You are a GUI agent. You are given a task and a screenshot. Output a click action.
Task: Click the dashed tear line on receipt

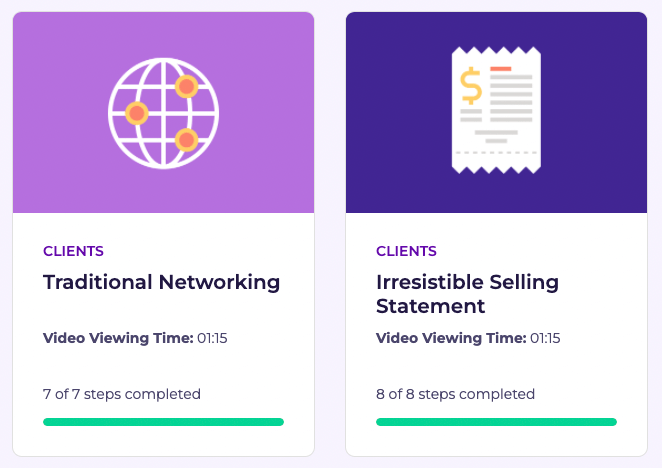point(496,152)
